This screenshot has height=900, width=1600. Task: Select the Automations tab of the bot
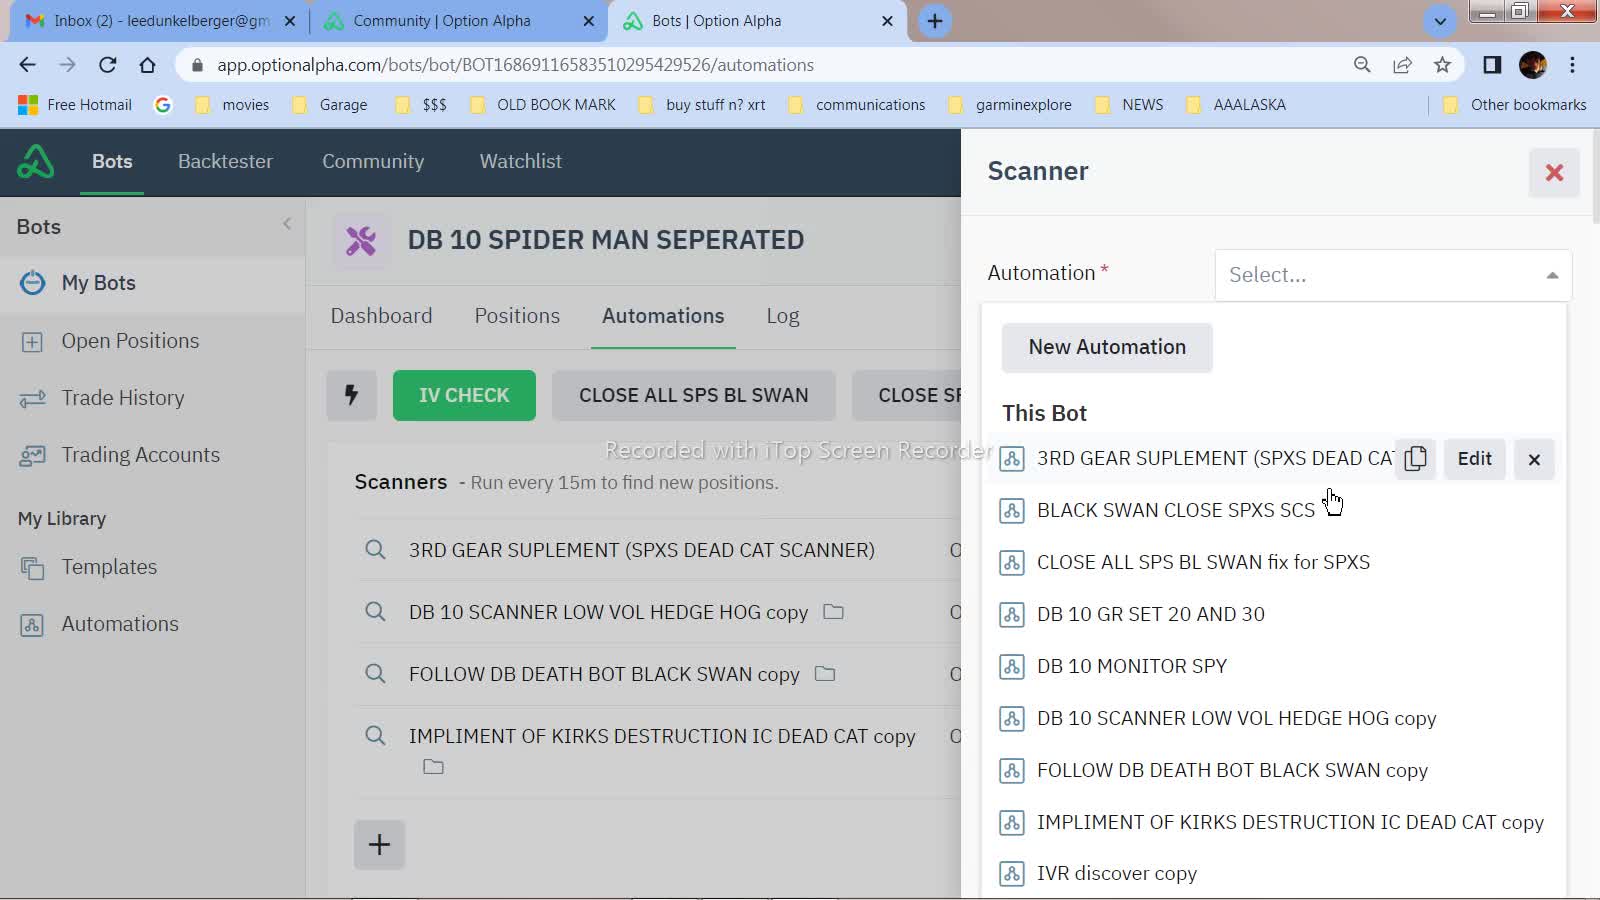663,316
